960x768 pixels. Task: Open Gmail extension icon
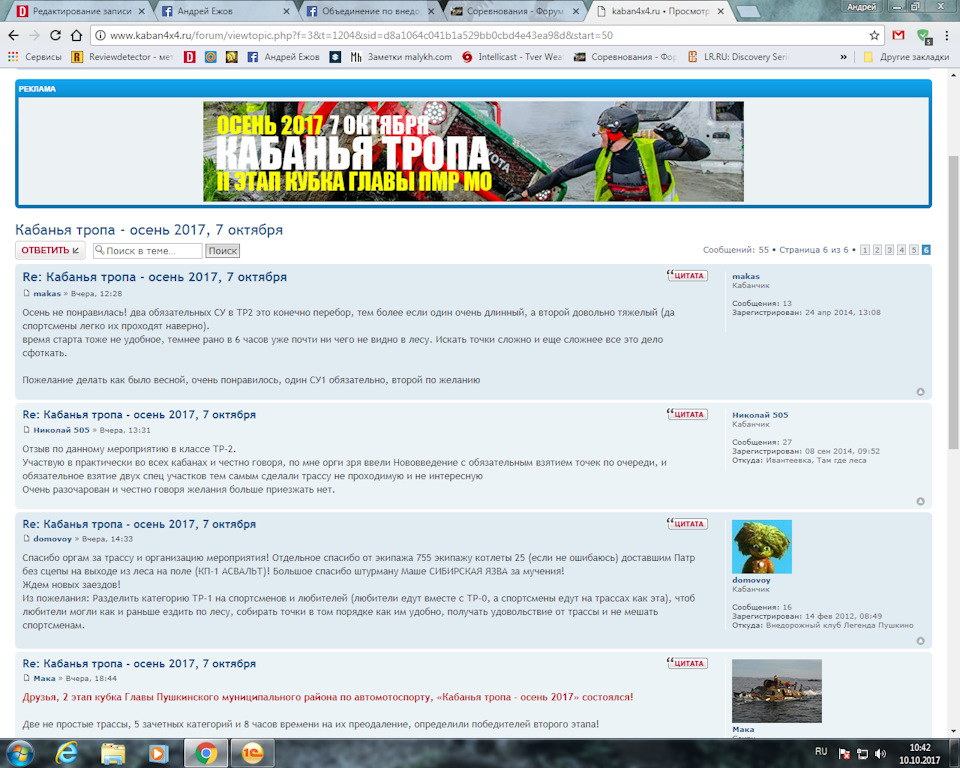tap(898, 36)
